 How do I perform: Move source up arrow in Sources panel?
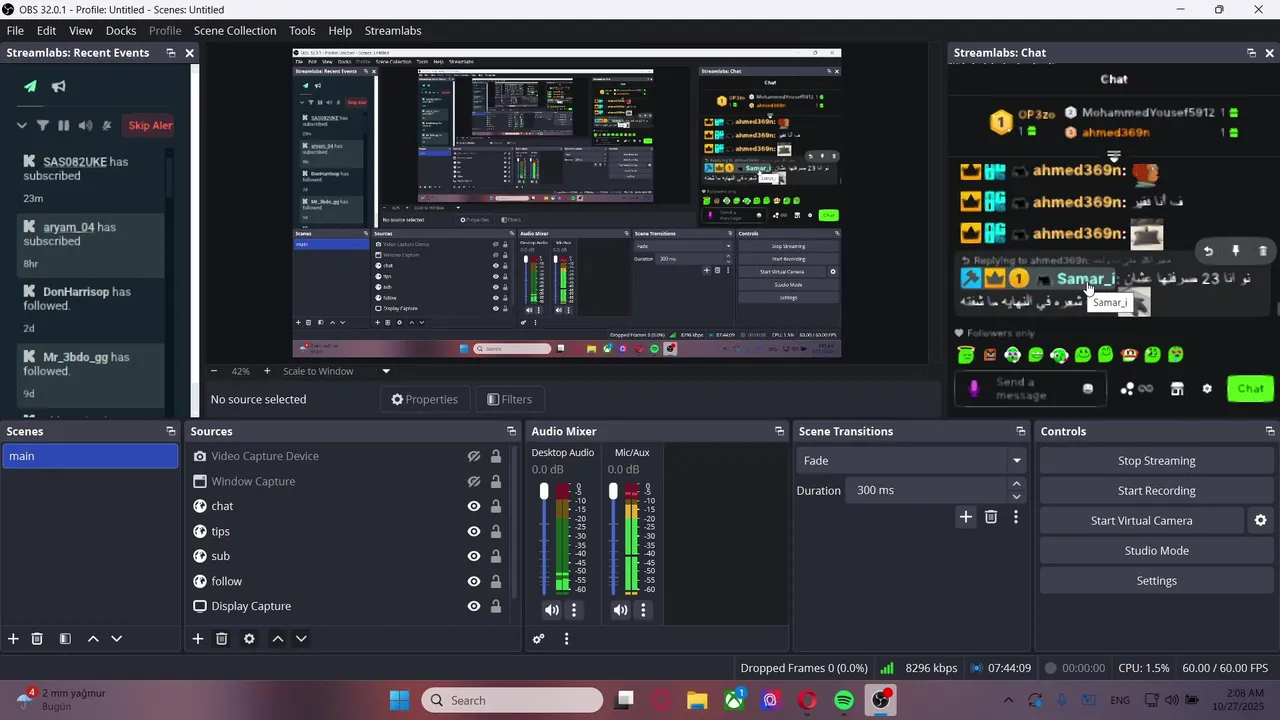[x=278, y=639]
